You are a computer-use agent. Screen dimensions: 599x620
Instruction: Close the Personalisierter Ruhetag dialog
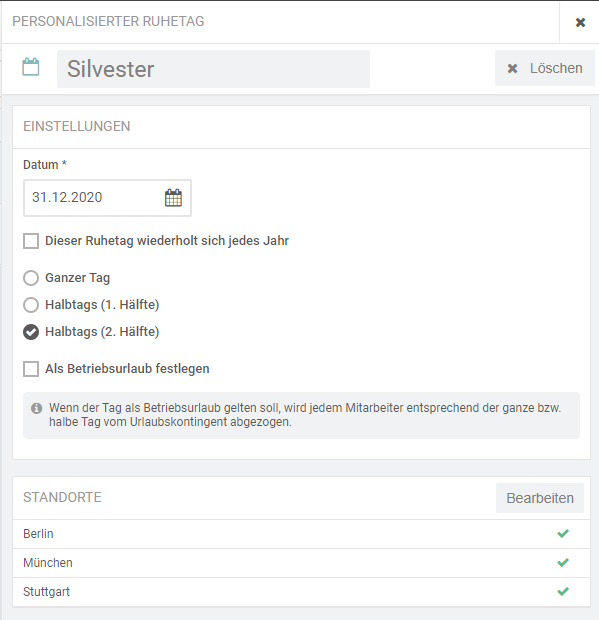tap(580, 23)
